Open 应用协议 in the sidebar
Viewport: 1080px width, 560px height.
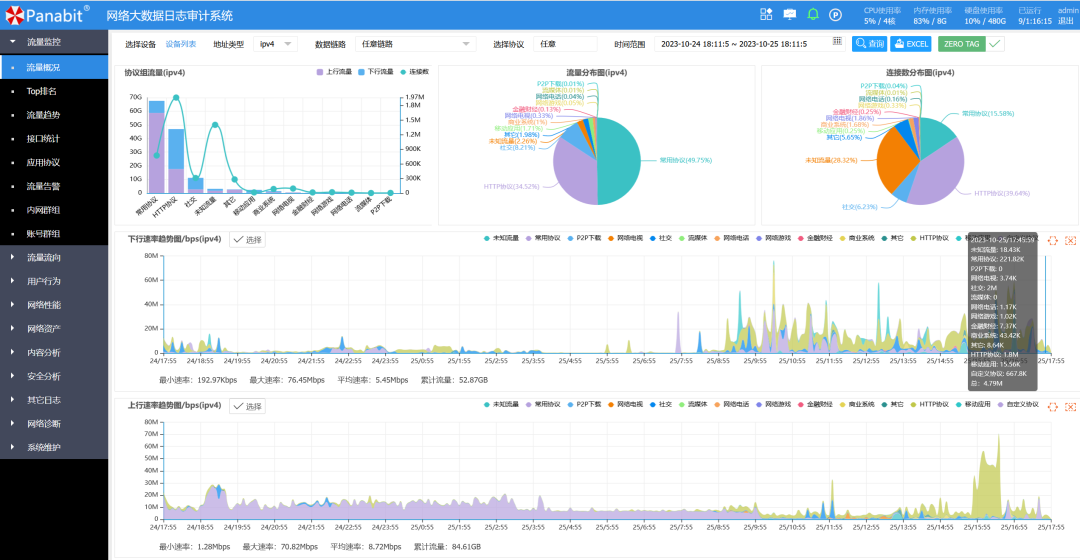(54, 163)
